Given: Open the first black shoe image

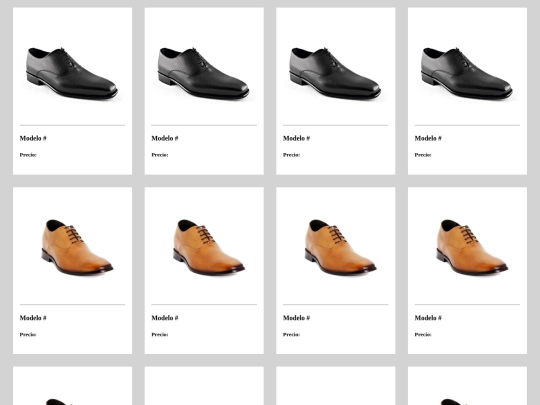Looking at the screenshot, I should point(72,74).
